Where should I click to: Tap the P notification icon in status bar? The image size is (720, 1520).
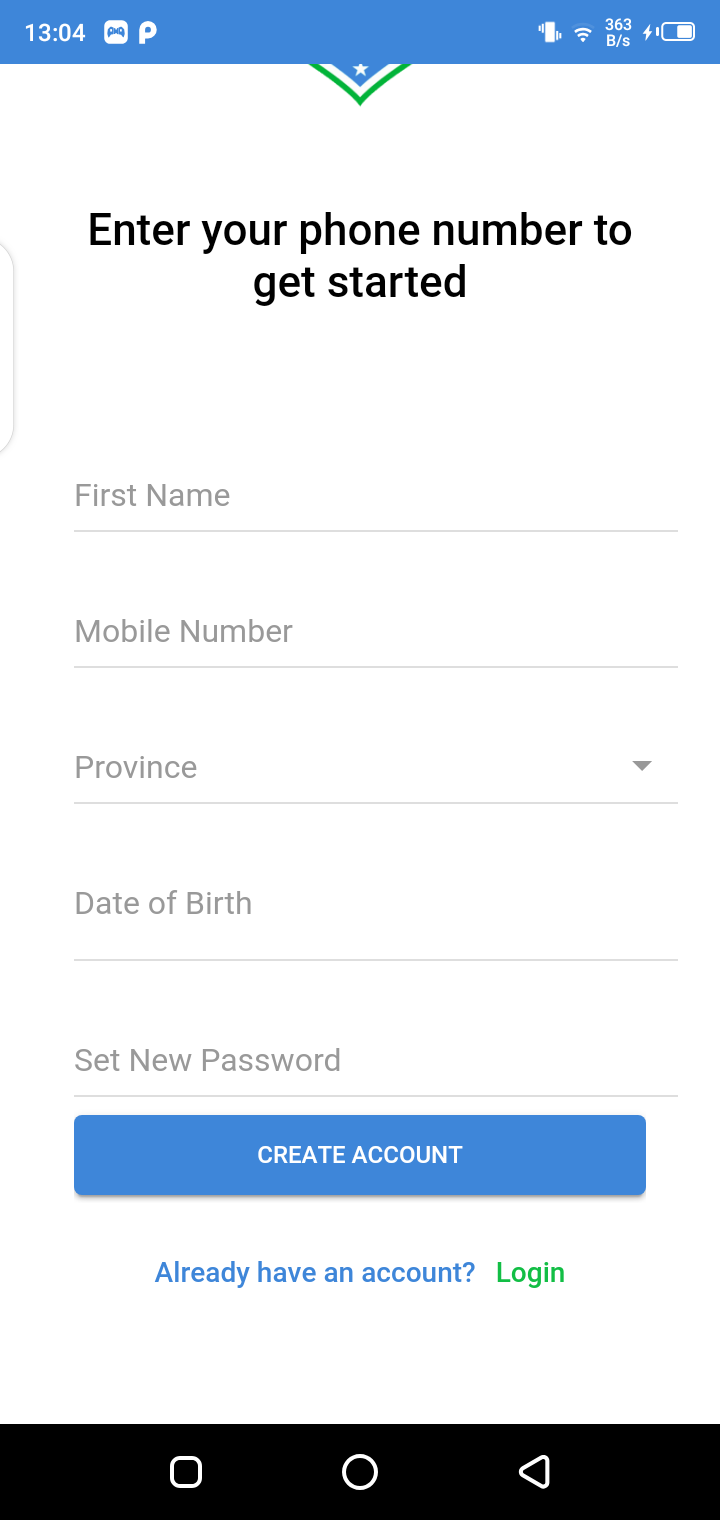148,33
